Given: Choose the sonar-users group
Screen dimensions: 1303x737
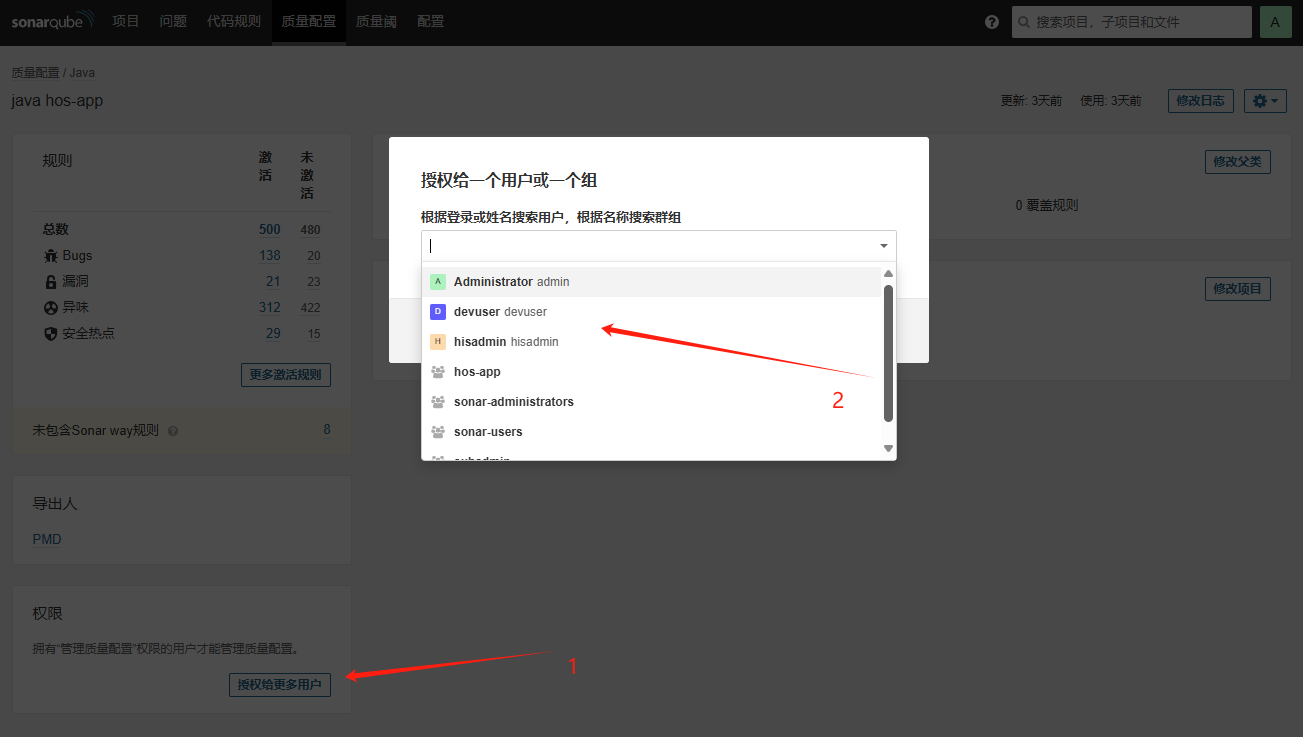Looking at the screenshot, I should pos(488,432).
